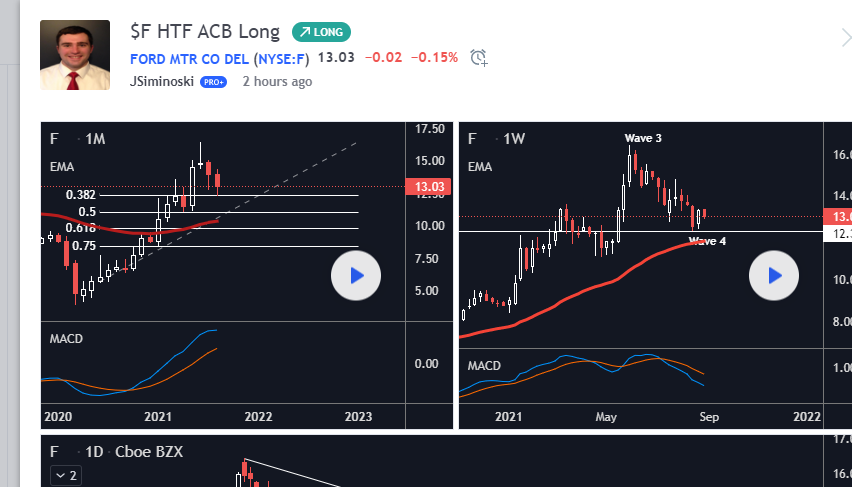The image size is (852, 487).
Task: Click the 'Wave 4' annotation on weekly chart
Action: point(708,241)
